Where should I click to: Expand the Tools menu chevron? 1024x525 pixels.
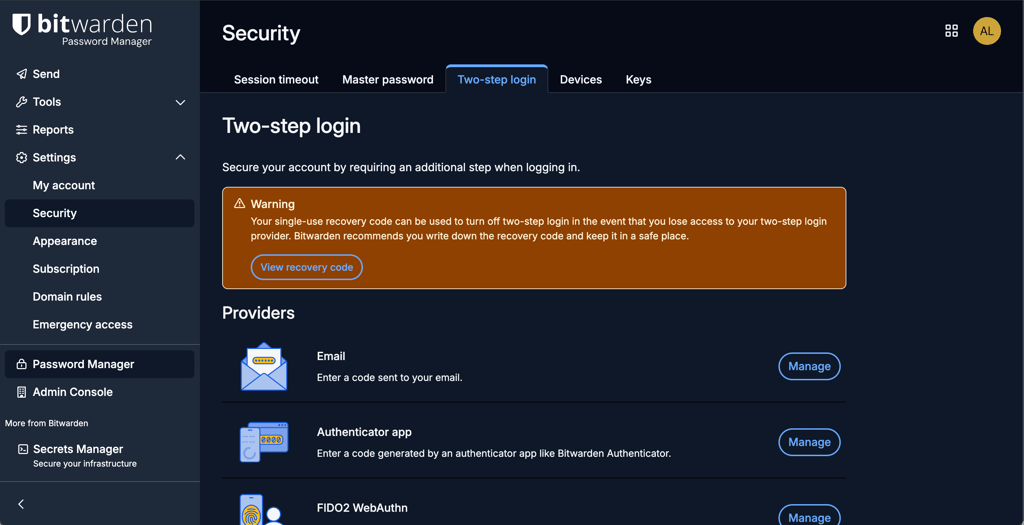click(180, 102)
